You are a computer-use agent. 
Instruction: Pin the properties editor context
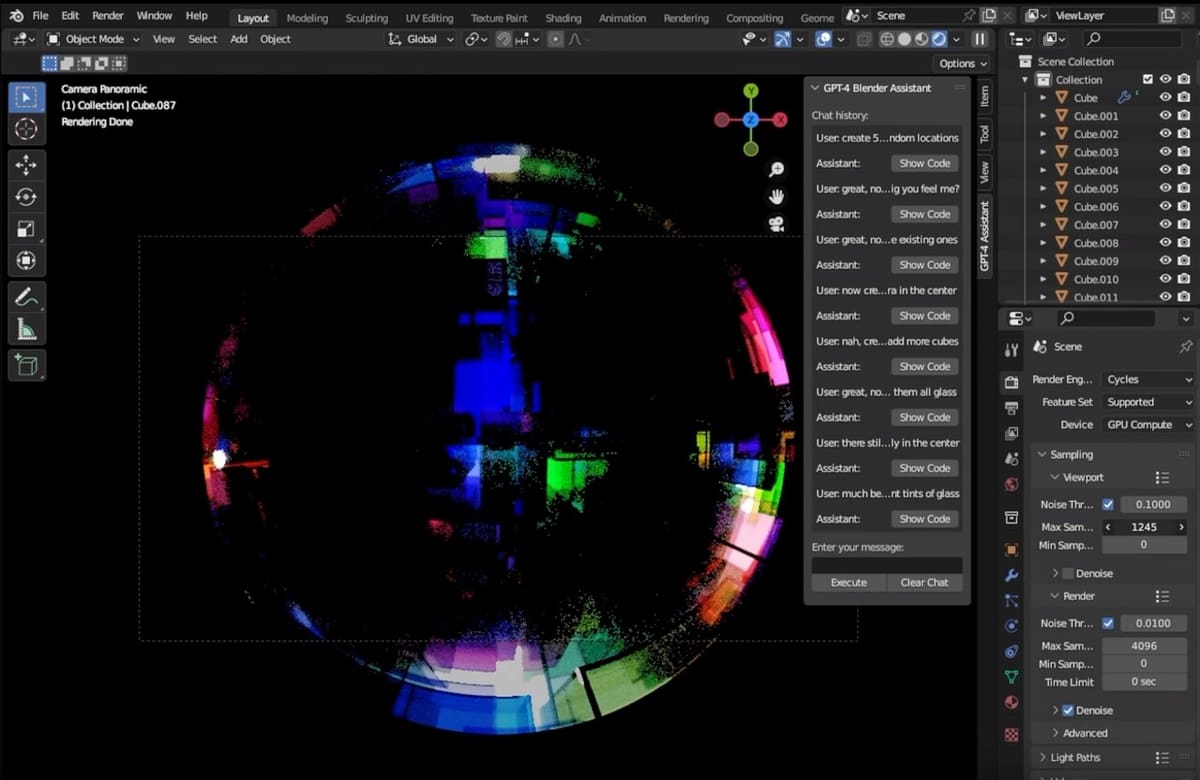(1186, 346)
